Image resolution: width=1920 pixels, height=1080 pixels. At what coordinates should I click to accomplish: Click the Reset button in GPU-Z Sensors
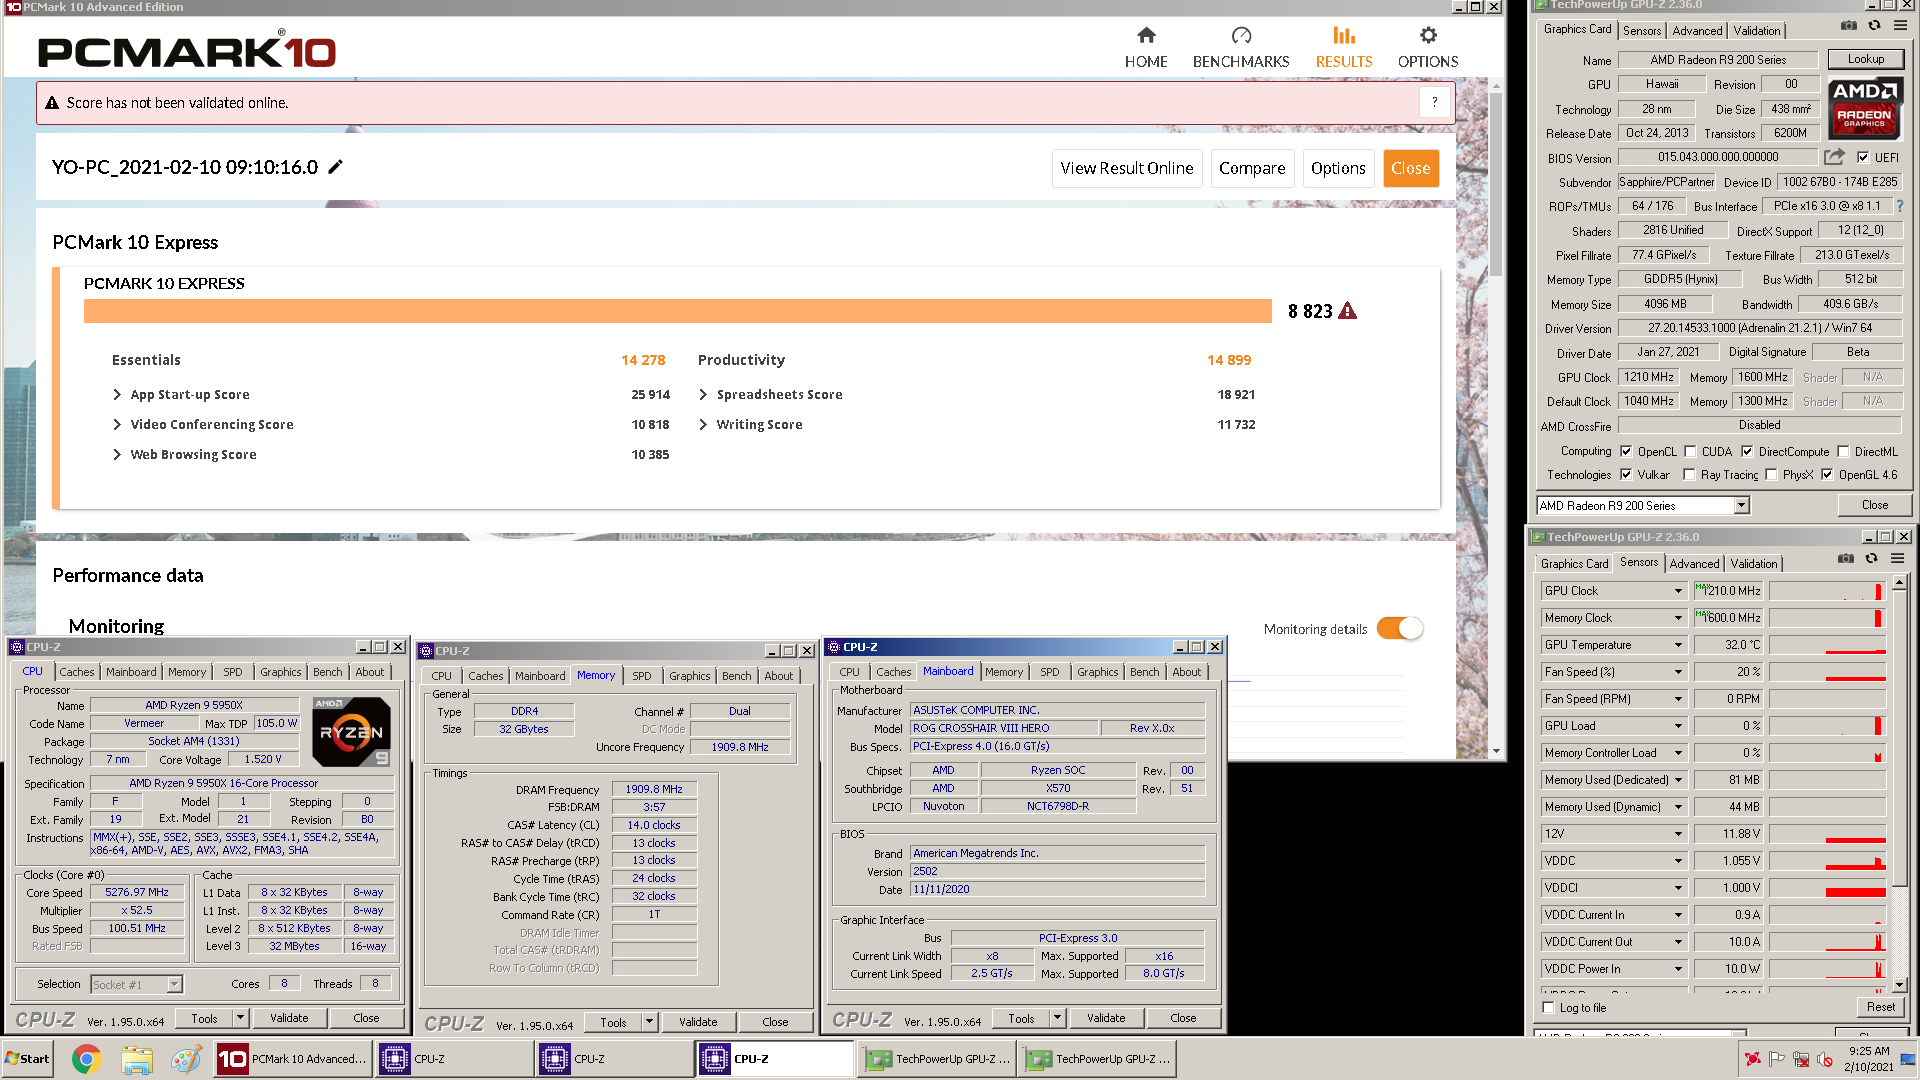[x=1881, y=1007]
